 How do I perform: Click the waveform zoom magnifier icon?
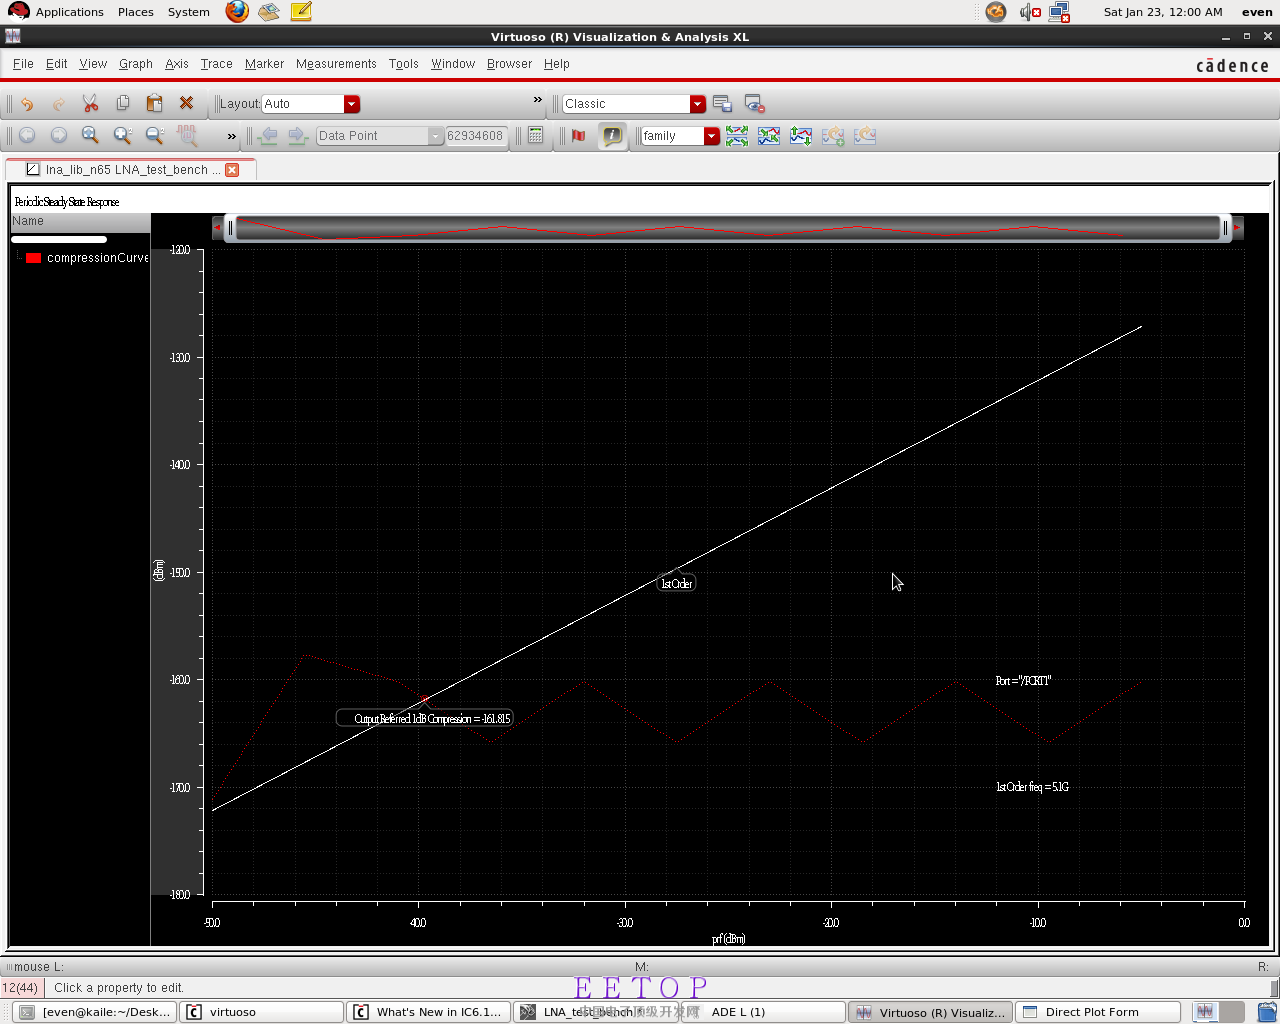click(186, 135)
